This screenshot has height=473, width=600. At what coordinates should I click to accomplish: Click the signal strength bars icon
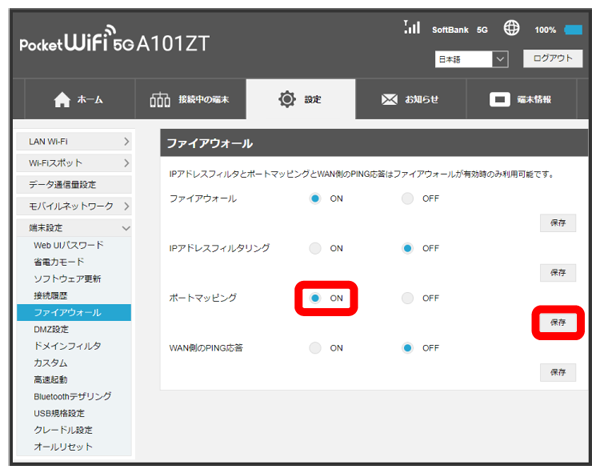tap(410, 29)
